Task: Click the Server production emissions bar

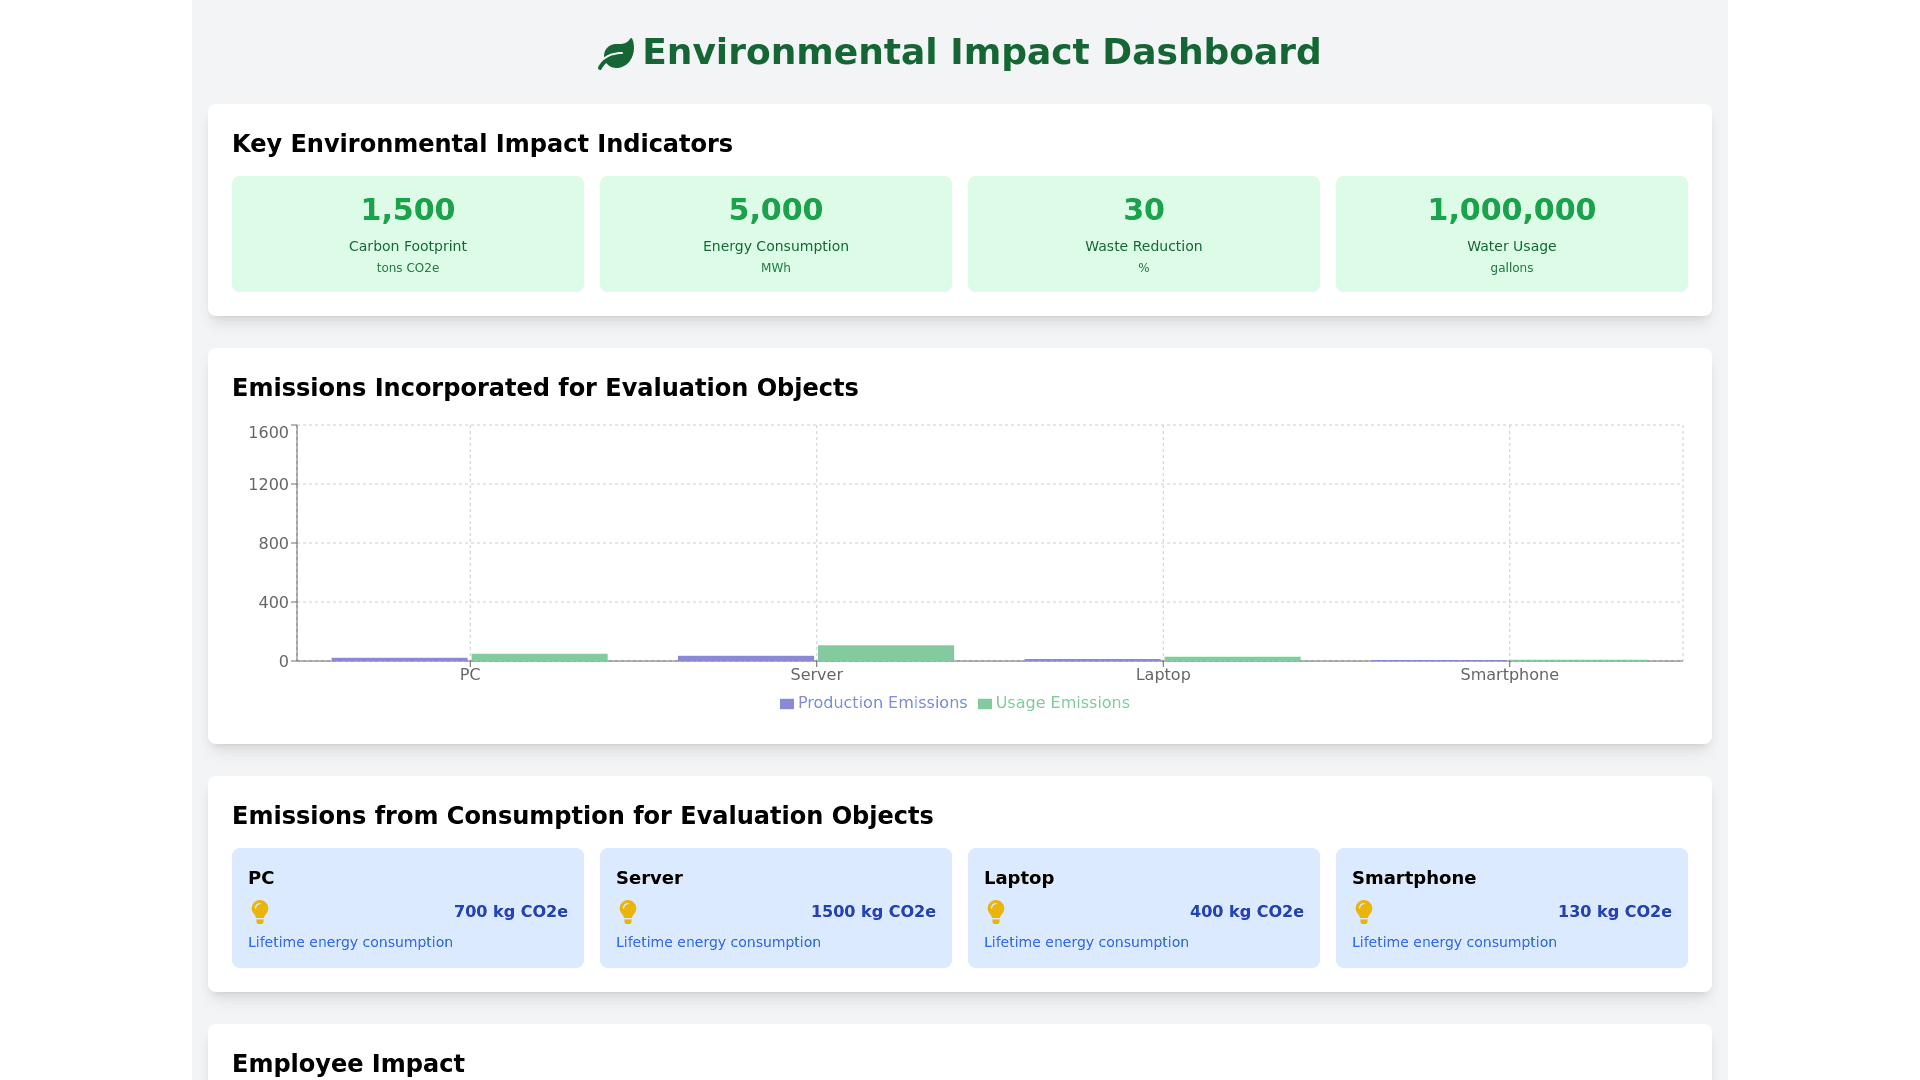Action: tap(746, 658)
